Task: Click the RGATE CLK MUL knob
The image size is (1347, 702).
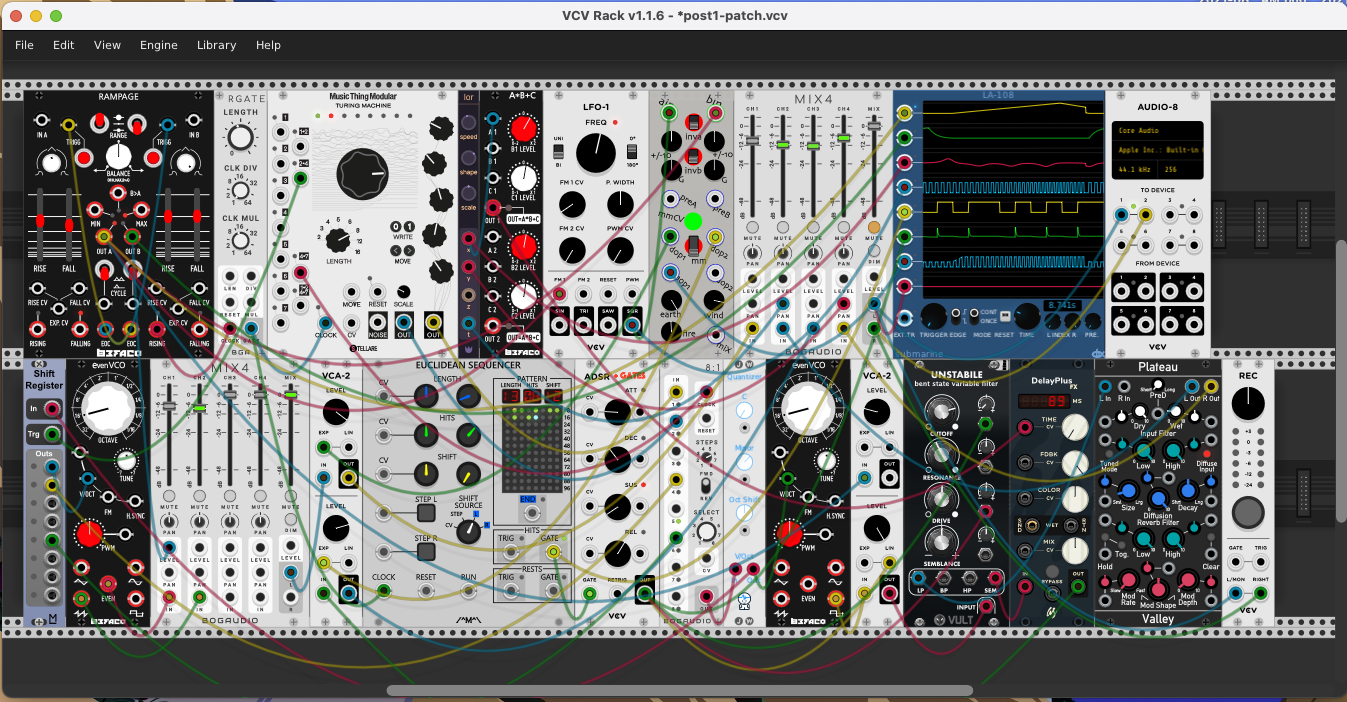Action: [x=241, y=241]
